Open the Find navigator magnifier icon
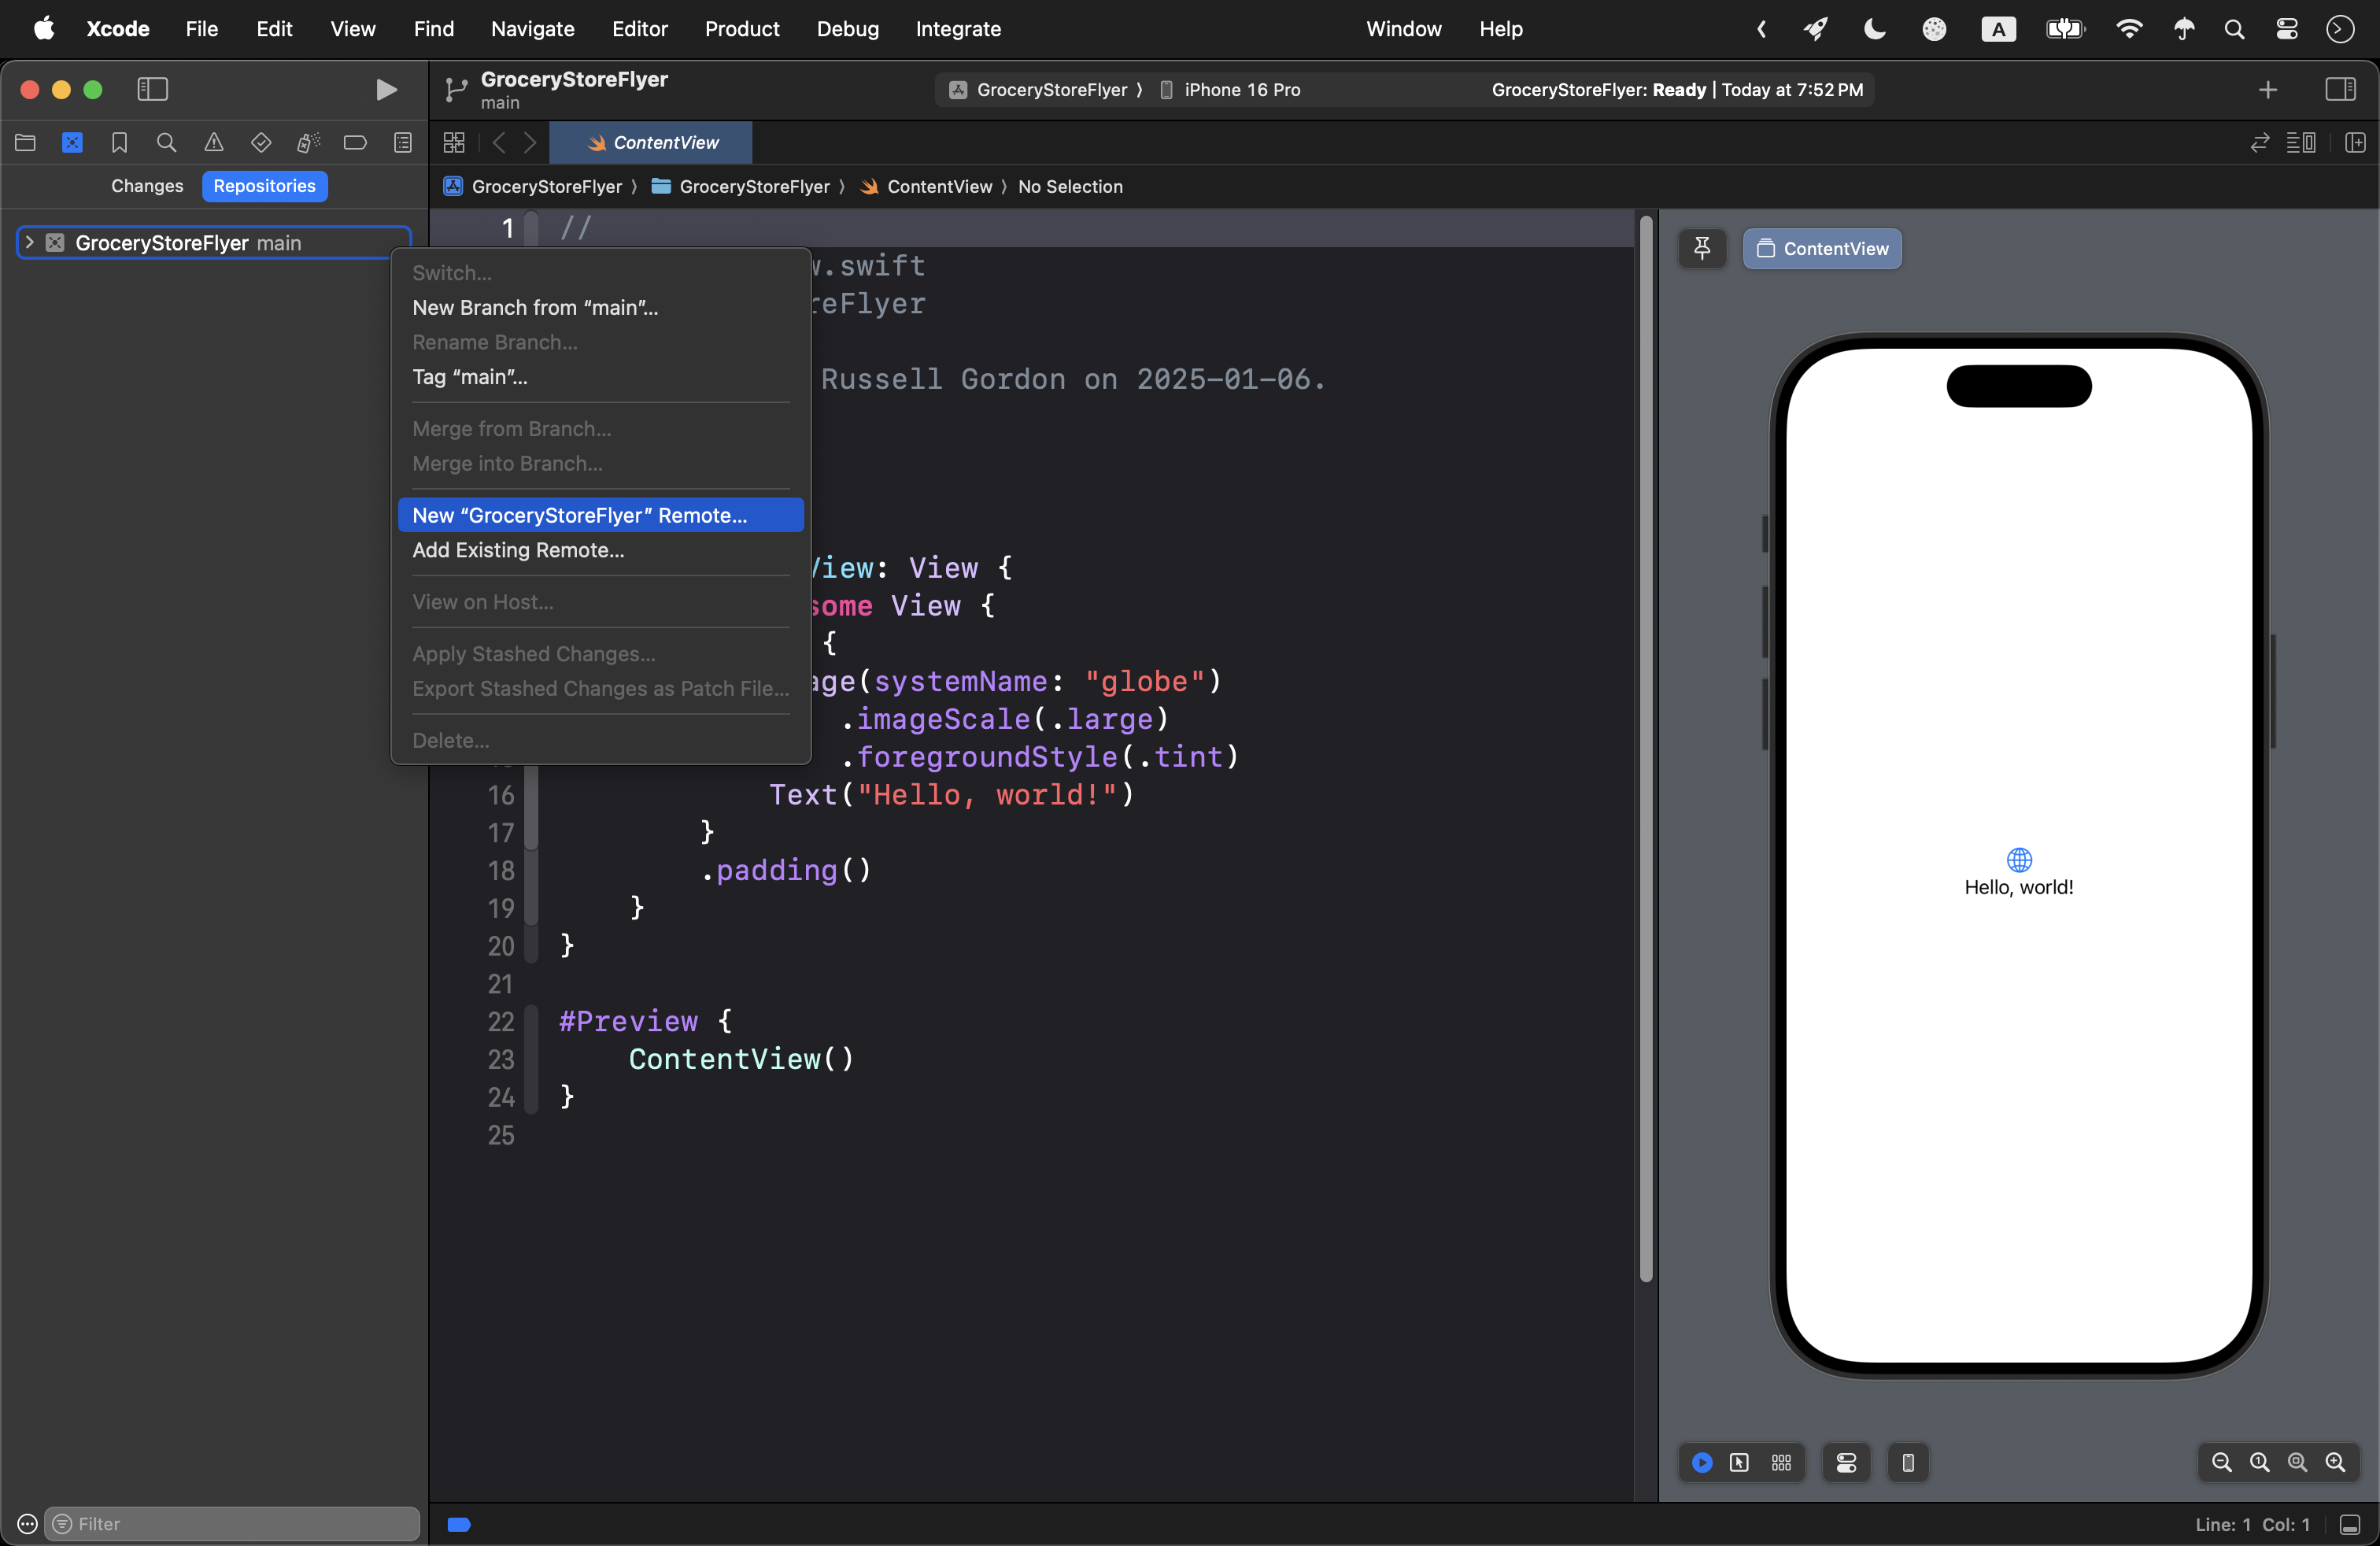2380x1546 pixels. point(167,143)
